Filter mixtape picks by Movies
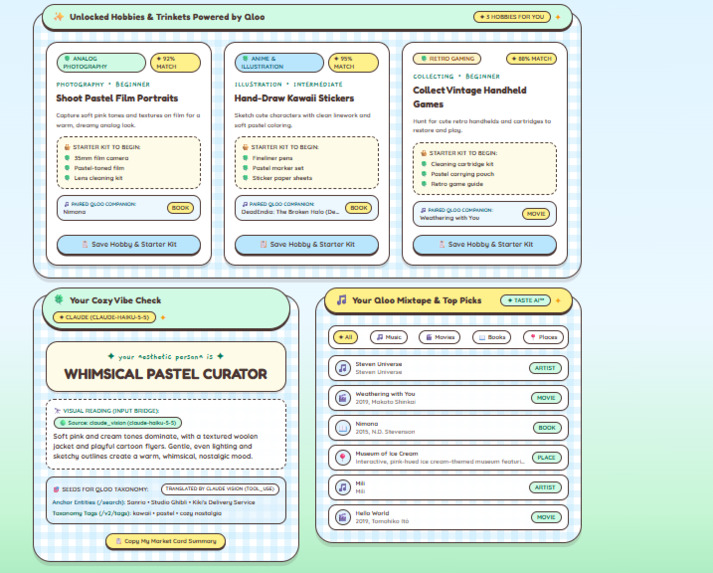This screenshot has height=573, width=713. click(x=440, y=337)
